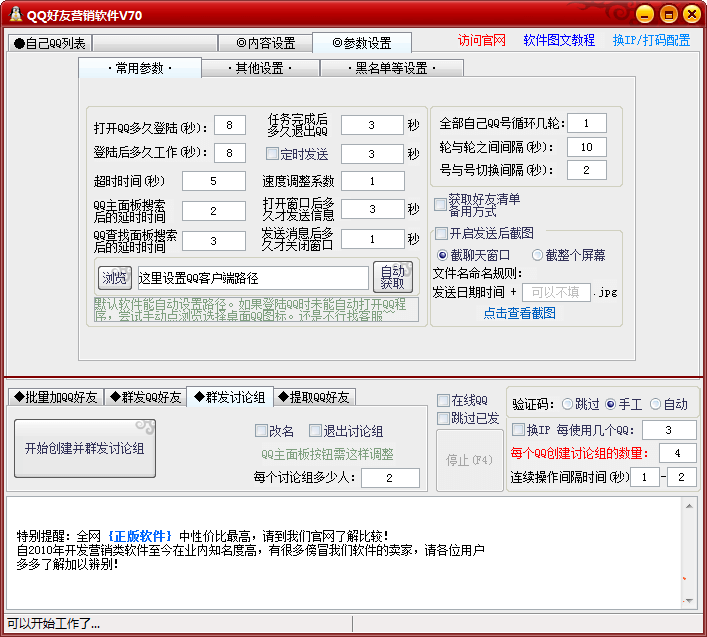Viewport: 707px width, 637px height.
Task: Click the log scrollbar down arrow
Action: (689, 600)
